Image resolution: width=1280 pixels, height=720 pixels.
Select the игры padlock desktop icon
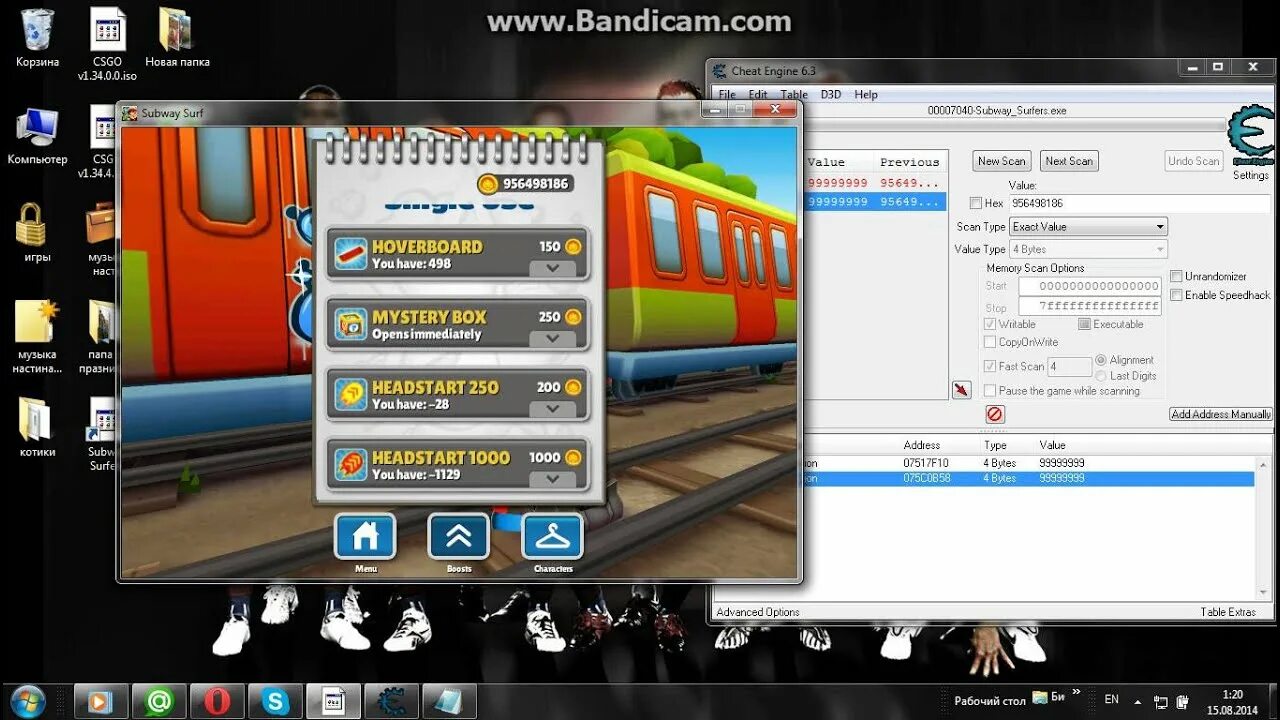point(37,232)
